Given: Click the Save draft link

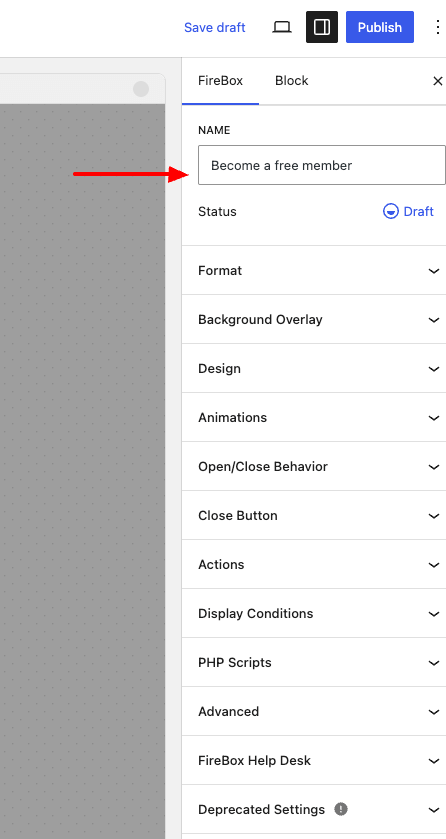Looking at the screenshot, I should pos(214,27).
